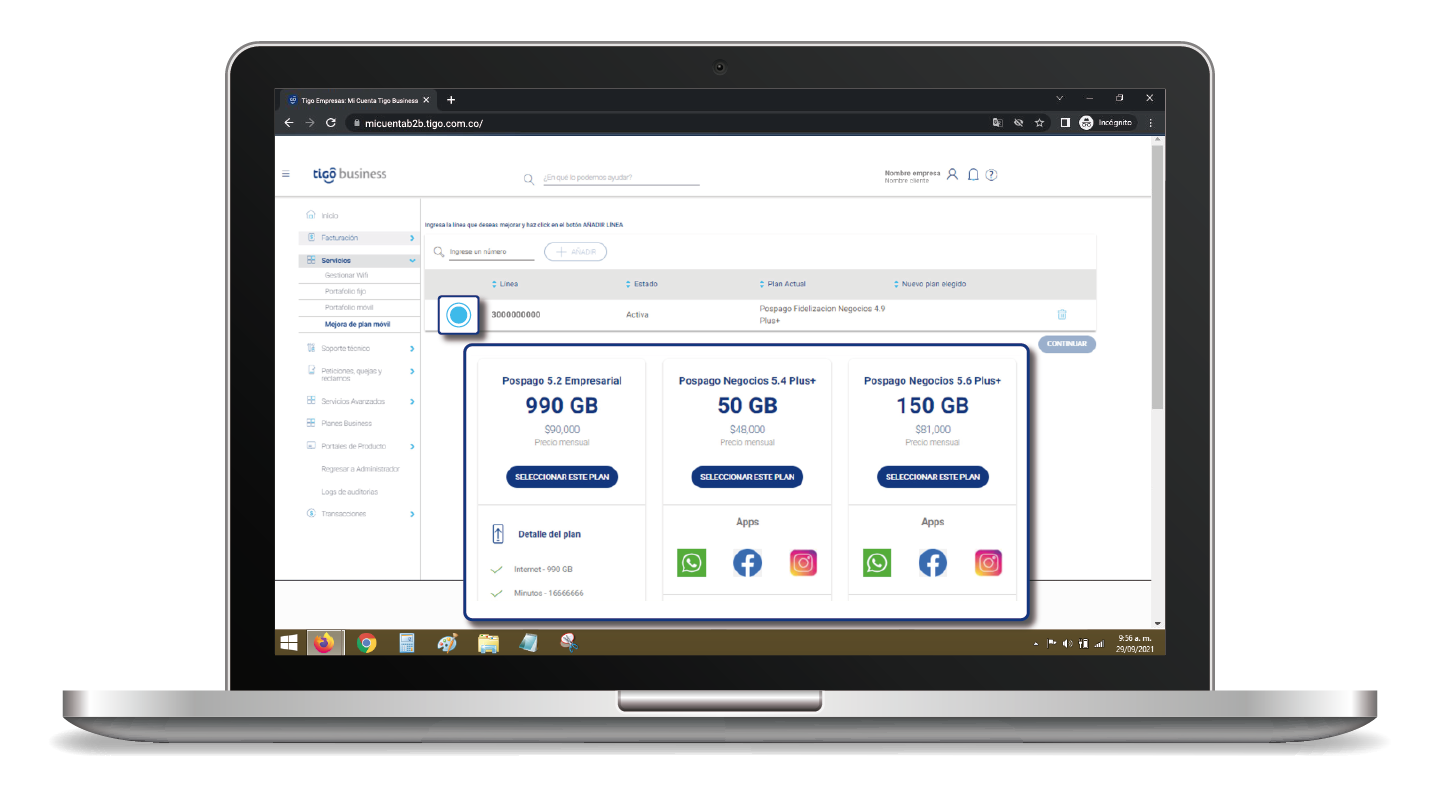
Task: Open the clock showing 9:56 a. m.
Action: pos(1134,643)
